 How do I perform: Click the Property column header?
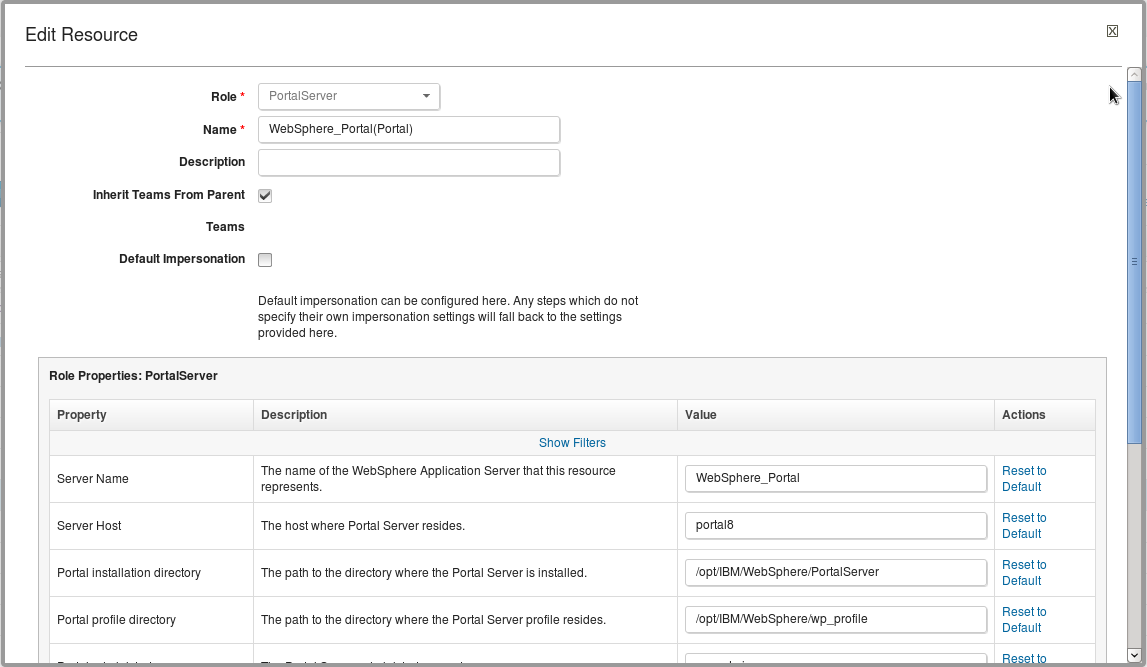point(82,415)
